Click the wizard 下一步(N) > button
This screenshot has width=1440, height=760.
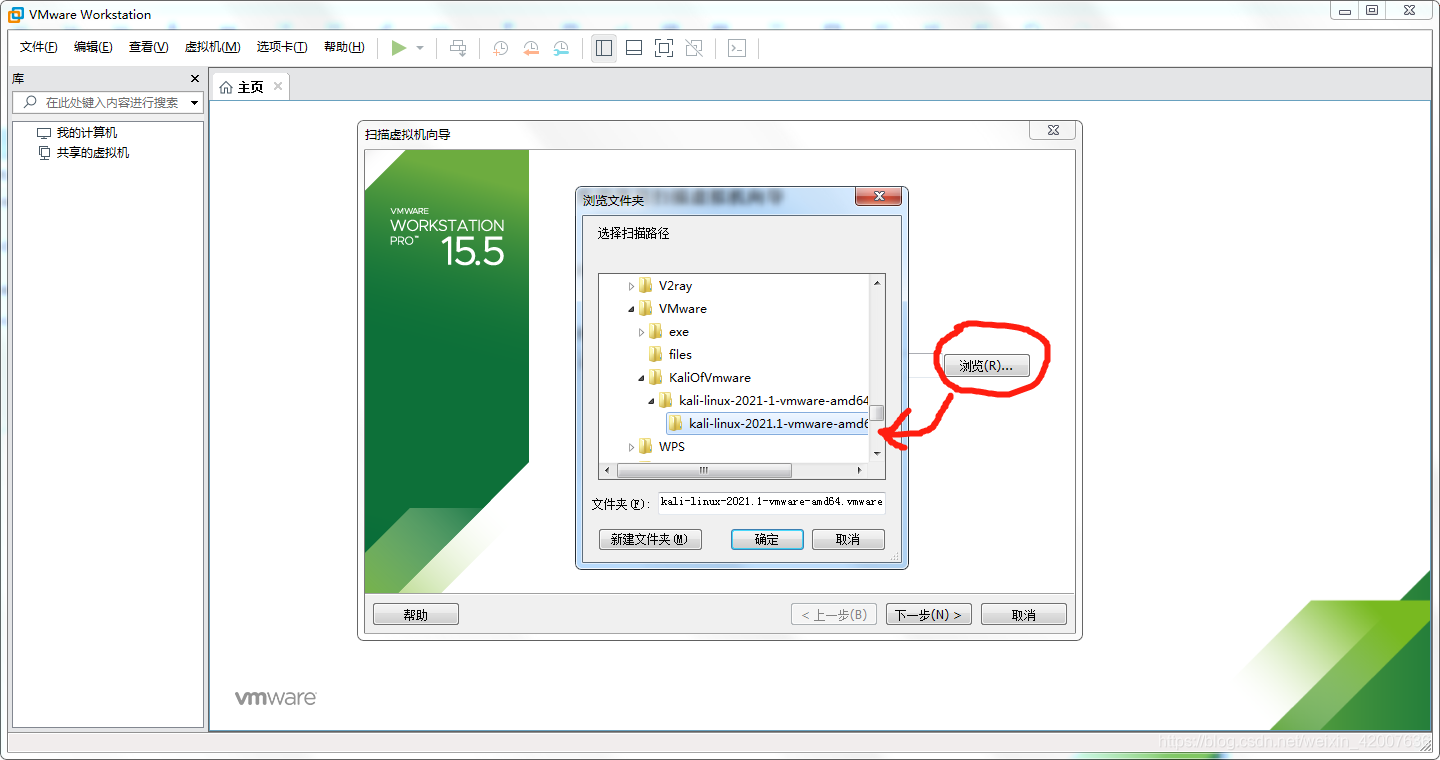[x=929, y=615]
